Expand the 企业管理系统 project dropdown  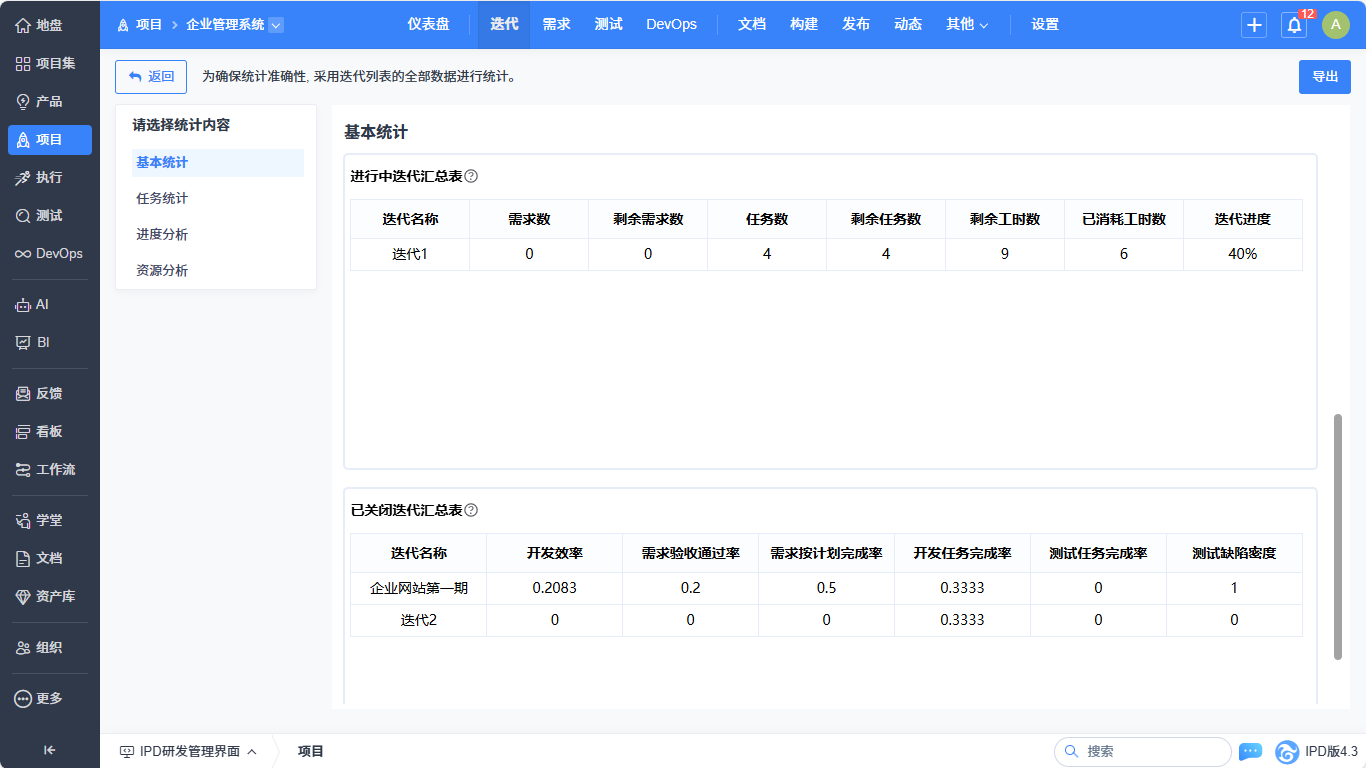(x=276, y=25)
